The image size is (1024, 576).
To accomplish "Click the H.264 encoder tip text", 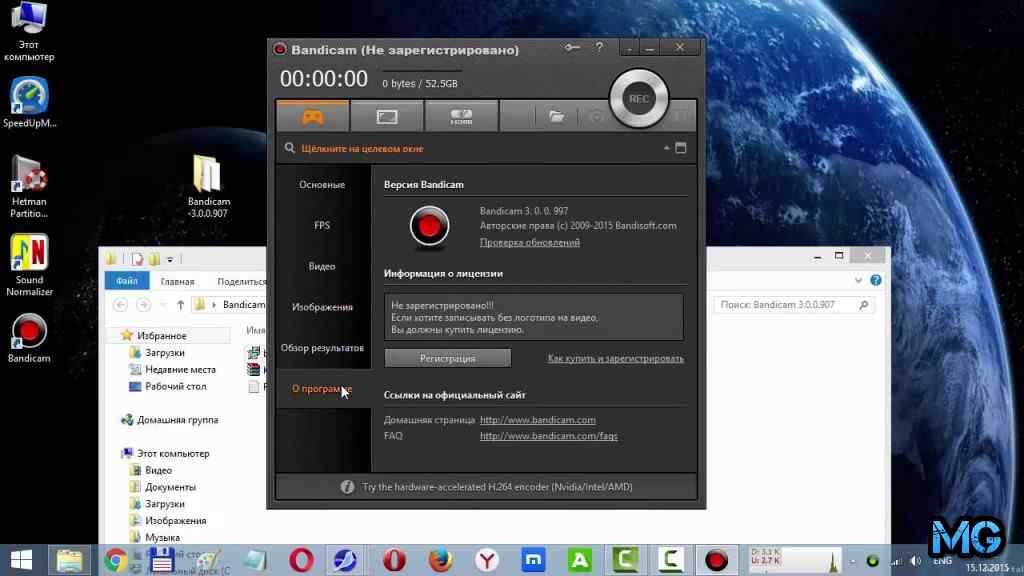I will point(497,487).
